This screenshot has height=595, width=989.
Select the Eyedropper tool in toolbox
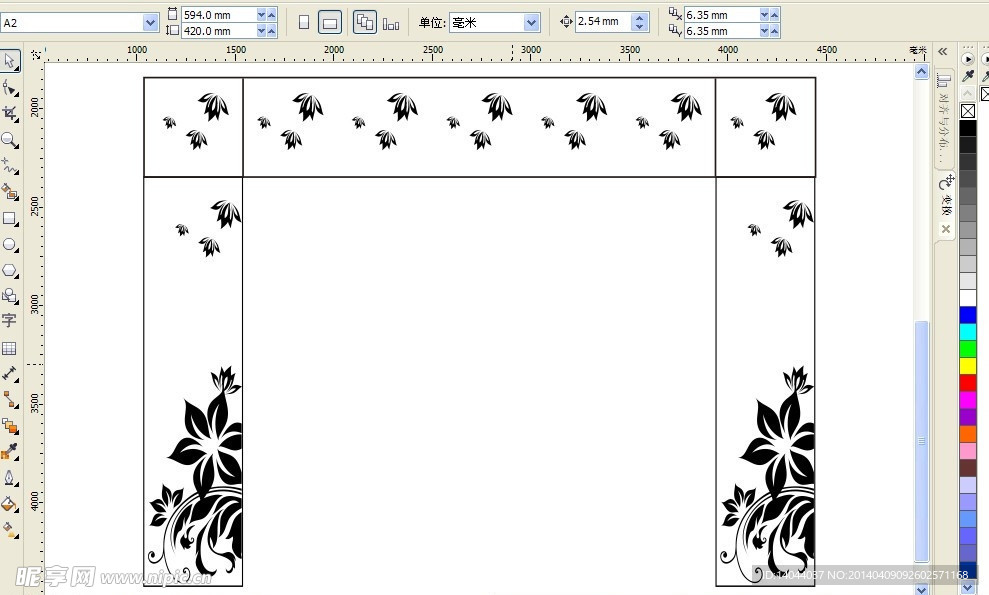[9, 451]
